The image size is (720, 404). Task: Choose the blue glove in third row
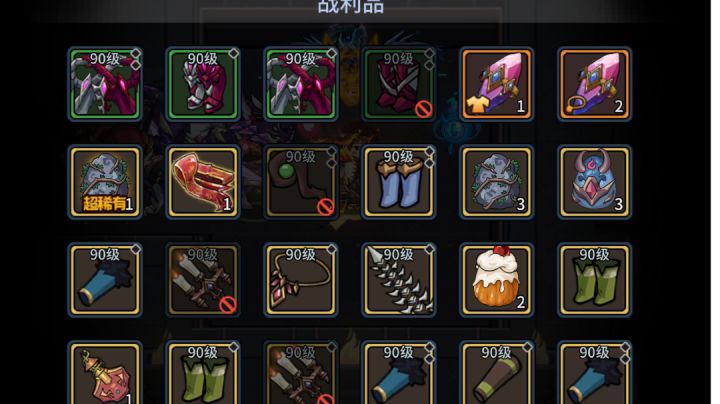tap(105, 280)
